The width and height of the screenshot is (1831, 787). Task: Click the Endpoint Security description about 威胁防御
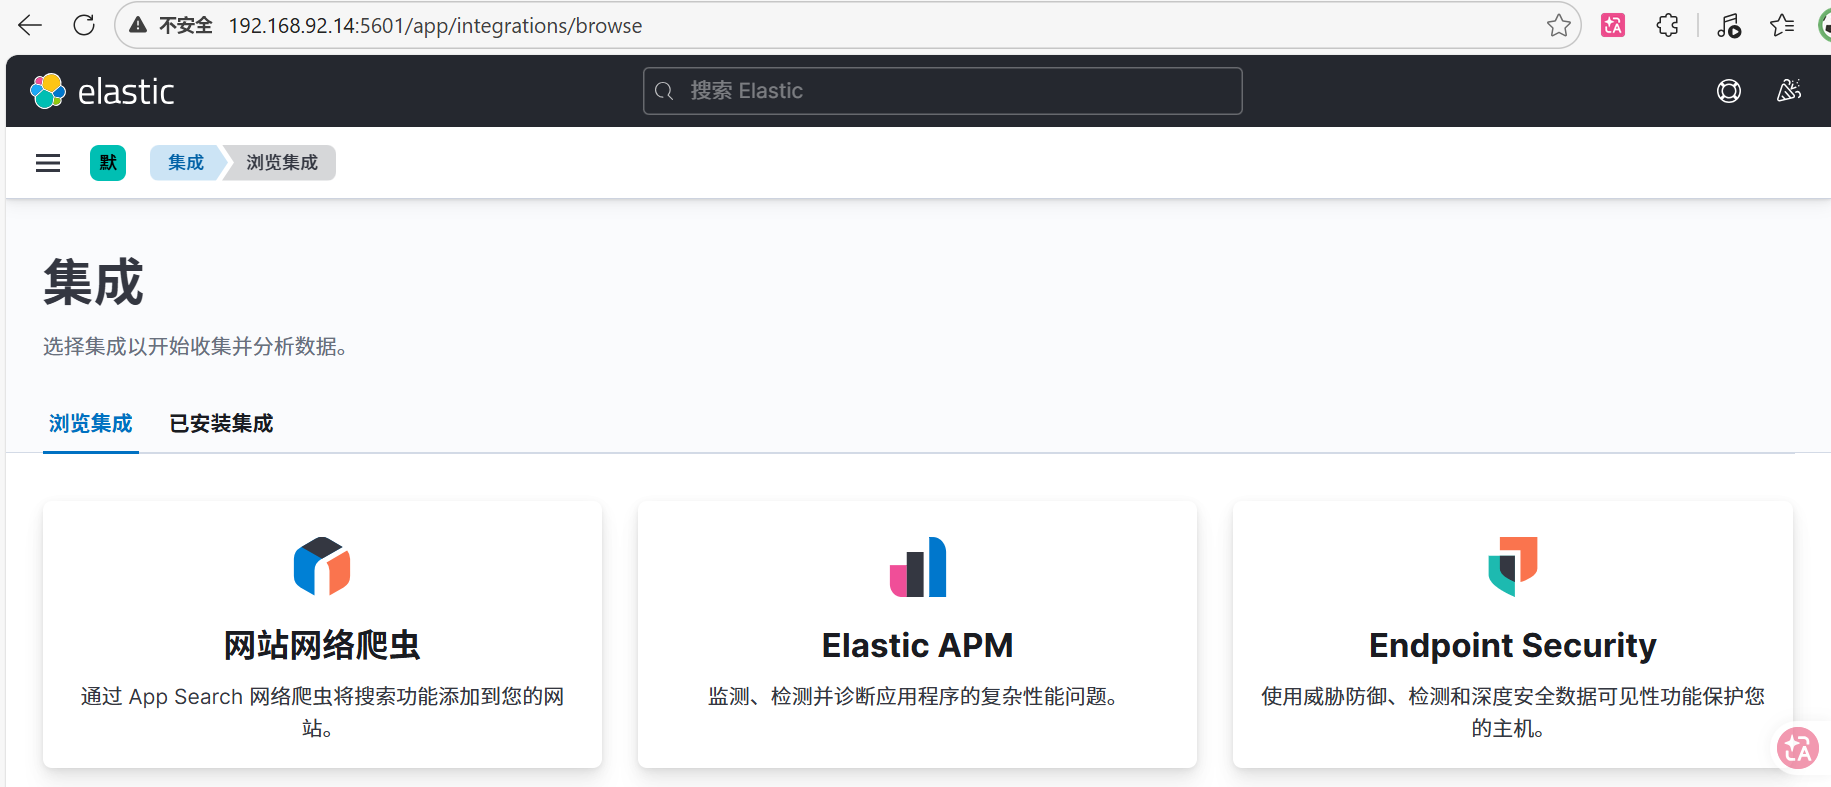point(1513,712)
